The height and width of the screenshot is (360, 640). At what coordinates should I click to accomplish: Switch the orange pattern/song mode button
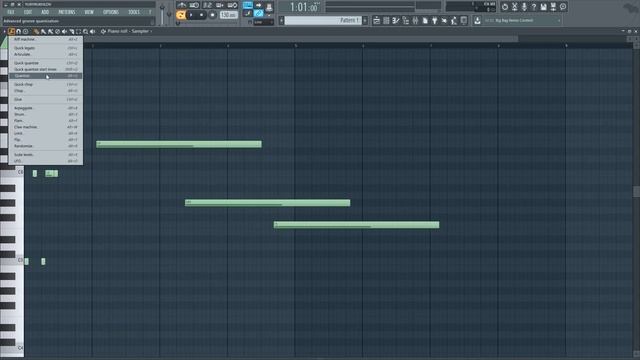pyautogui.click(x=181, y=15)
